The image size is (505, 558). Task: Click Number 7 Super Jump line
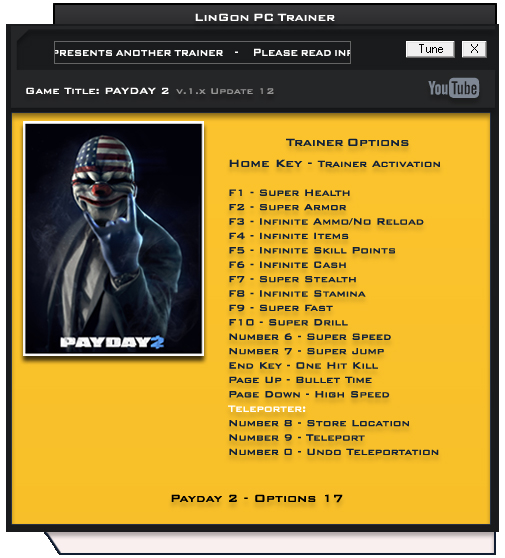point(306,351)
